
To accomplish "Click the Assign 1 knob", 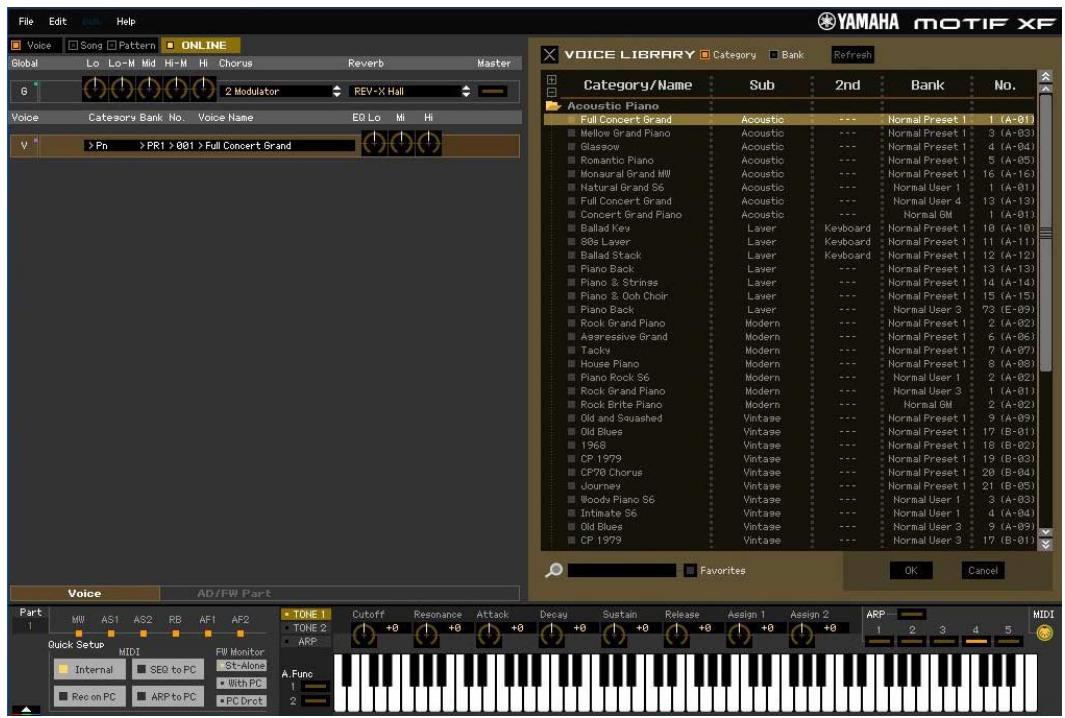I will point(739,634).
